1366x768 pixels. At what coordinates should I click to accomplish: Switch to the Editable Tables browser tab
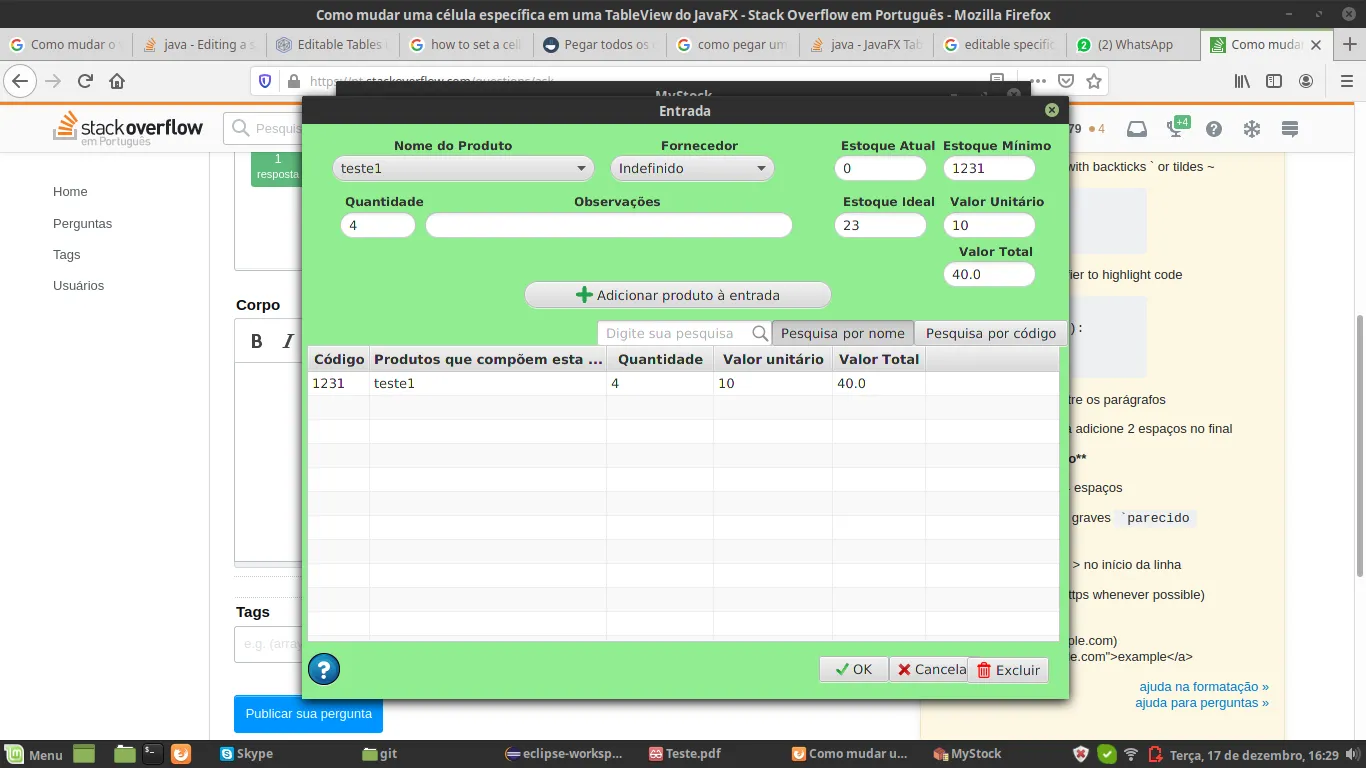pyautogui.click(x=334, y=44)
